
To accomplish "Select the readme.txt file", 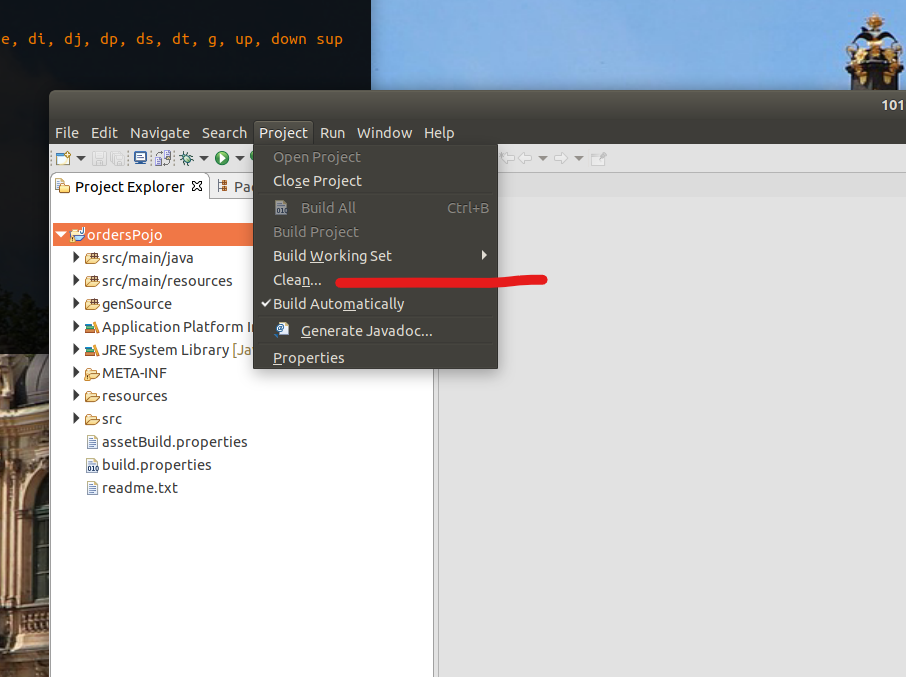I will 139,488.
